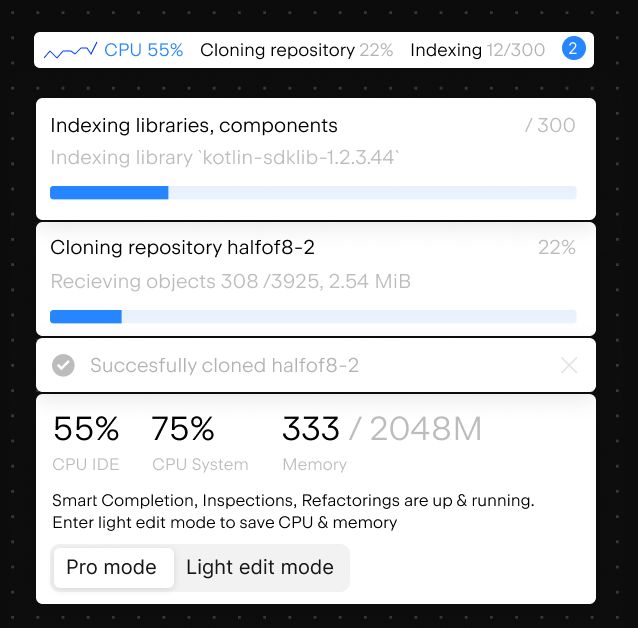638x628 pixels.
Task: Click Indexing 12/300 status item
Action: (x=478, y=50)
